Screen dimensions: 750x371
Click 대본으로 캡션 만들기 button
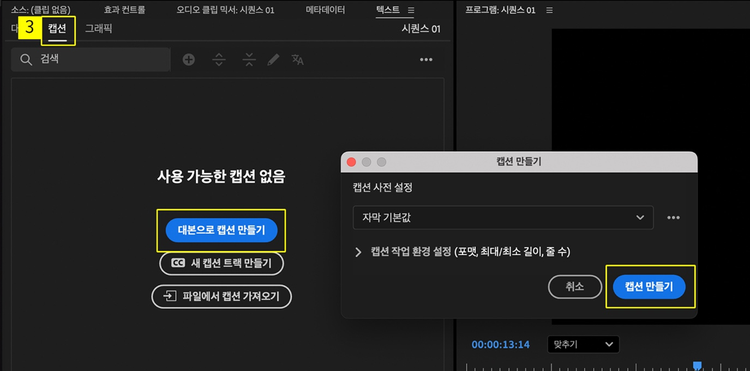point(221,230)
